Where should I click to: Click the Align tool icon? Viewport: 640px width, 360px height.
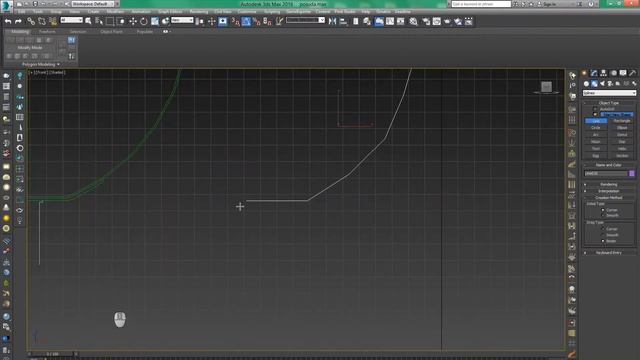click(x=343, y=21)
